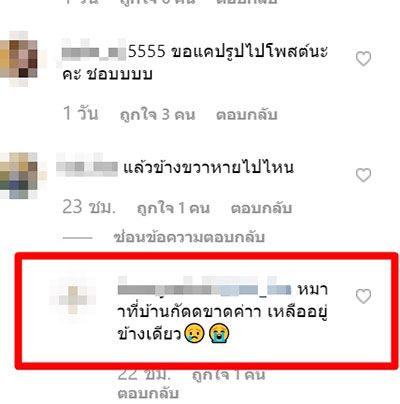Click ตอบกลับ under the 23 ชม. comment
This screenshot has height=404, width=400.
[262, 208]
